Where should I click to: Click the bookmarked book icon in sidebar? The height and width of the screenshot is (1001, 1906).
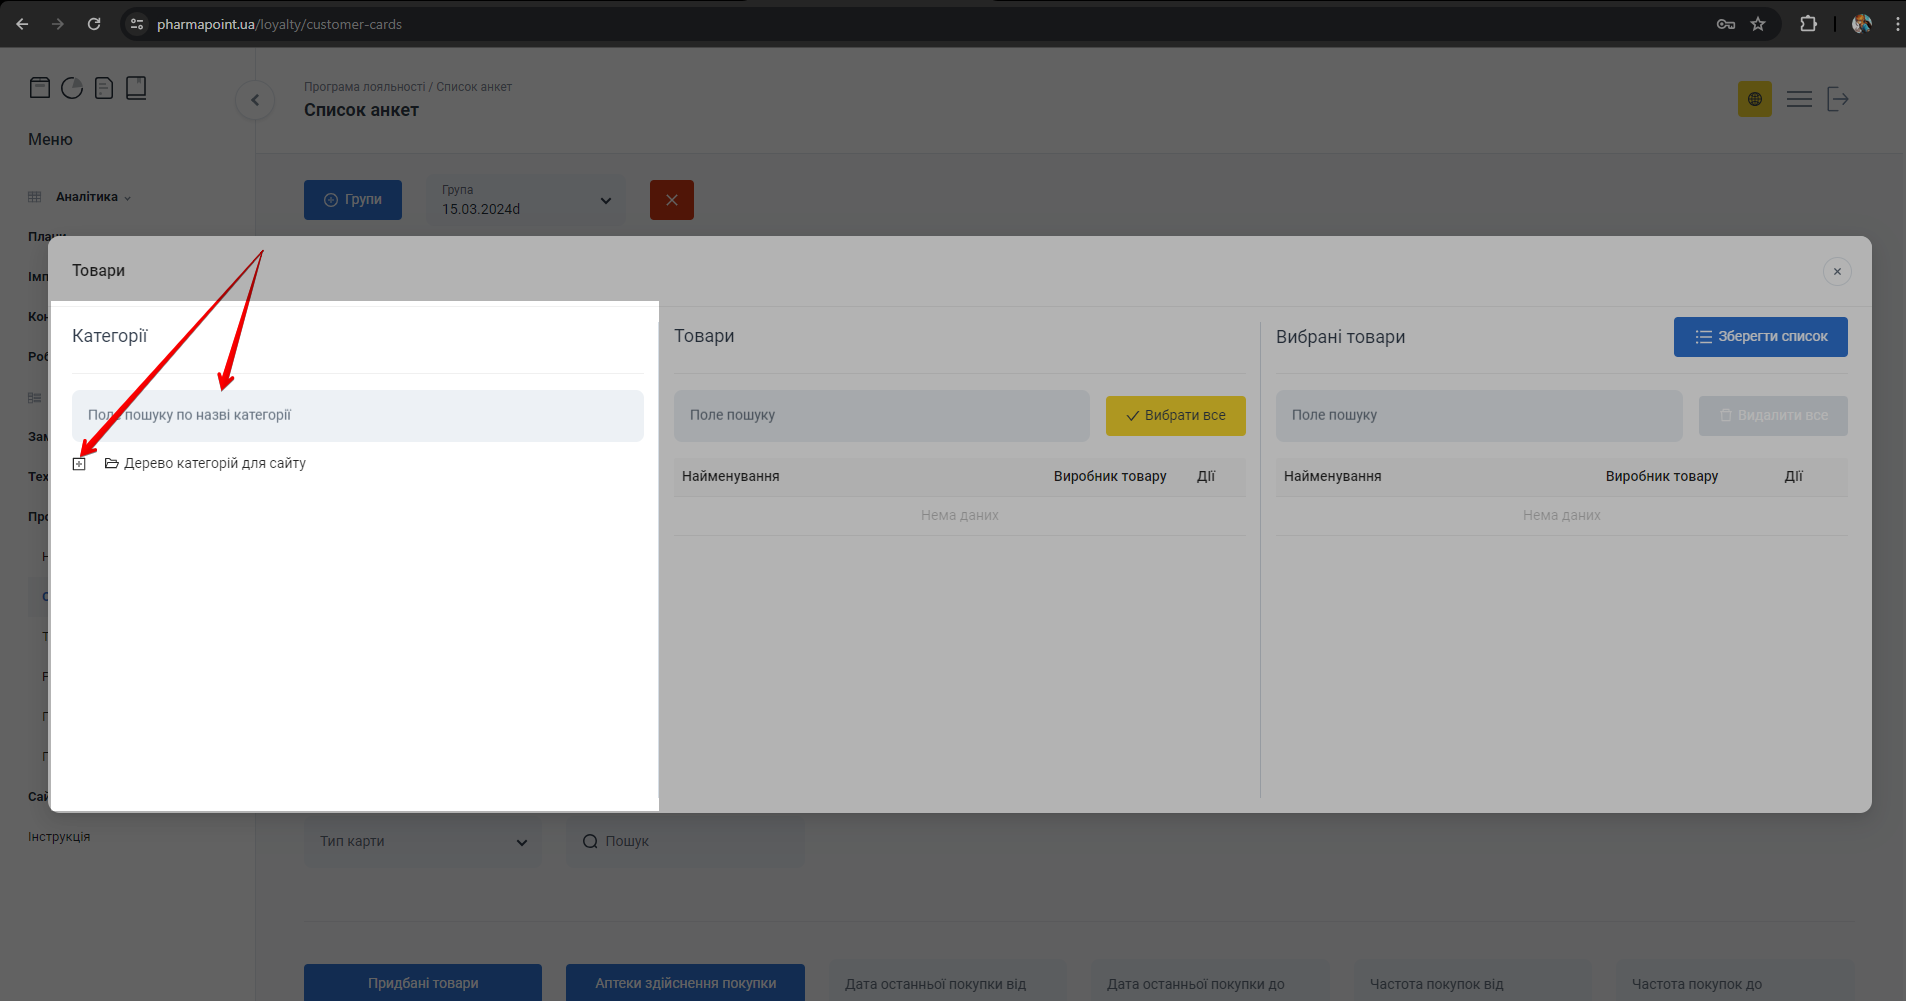coord(136,88)
